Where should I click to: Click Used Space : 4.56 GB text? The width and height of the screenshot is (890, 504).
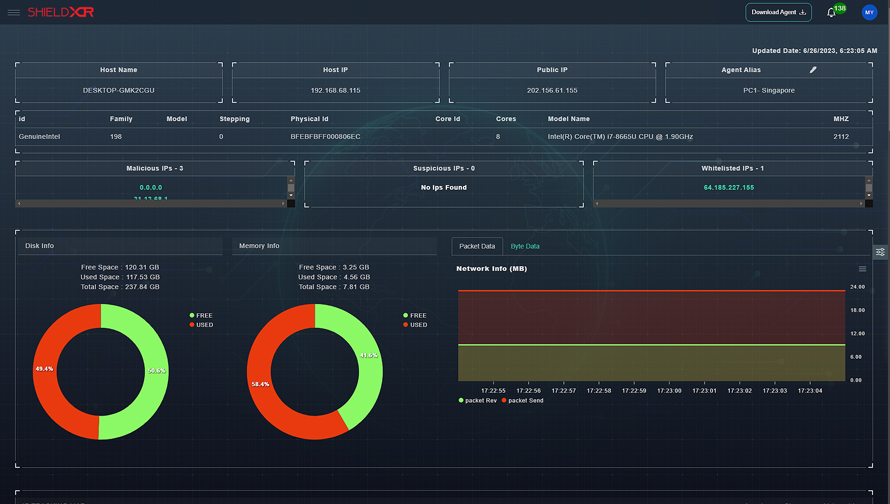334,278
